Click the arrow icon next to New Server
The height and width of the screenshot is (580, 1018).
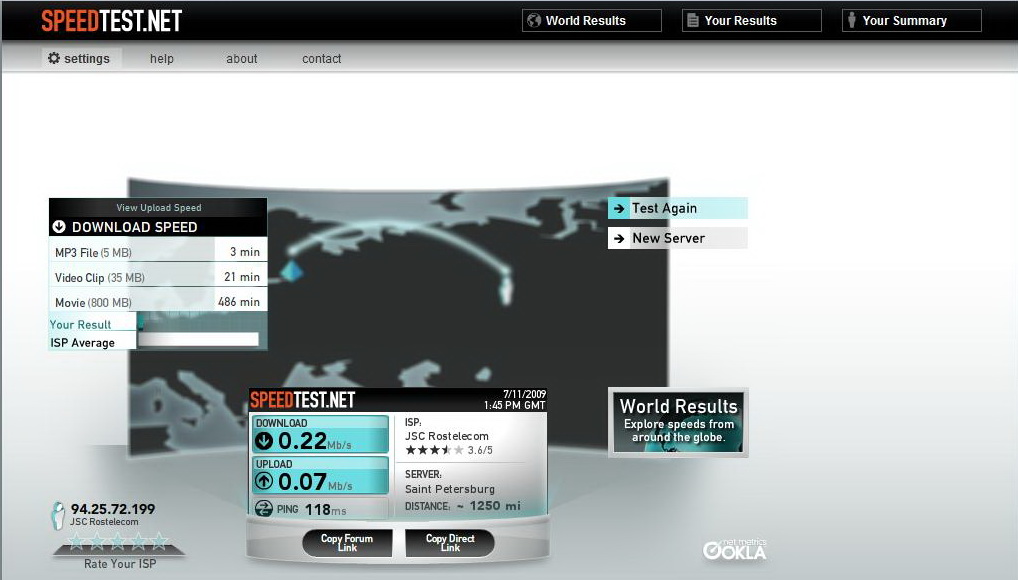[x=619, y=238]
